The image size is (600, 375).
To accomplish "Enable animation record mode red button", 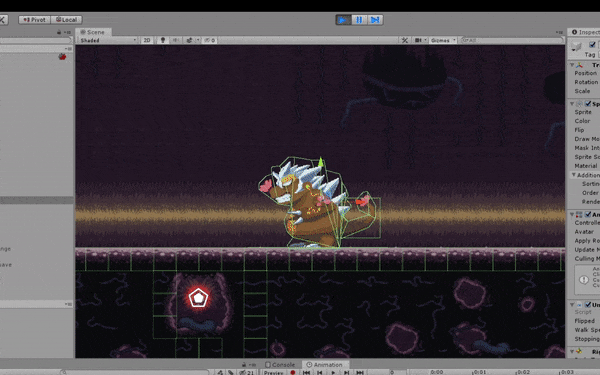I will 293,372.
